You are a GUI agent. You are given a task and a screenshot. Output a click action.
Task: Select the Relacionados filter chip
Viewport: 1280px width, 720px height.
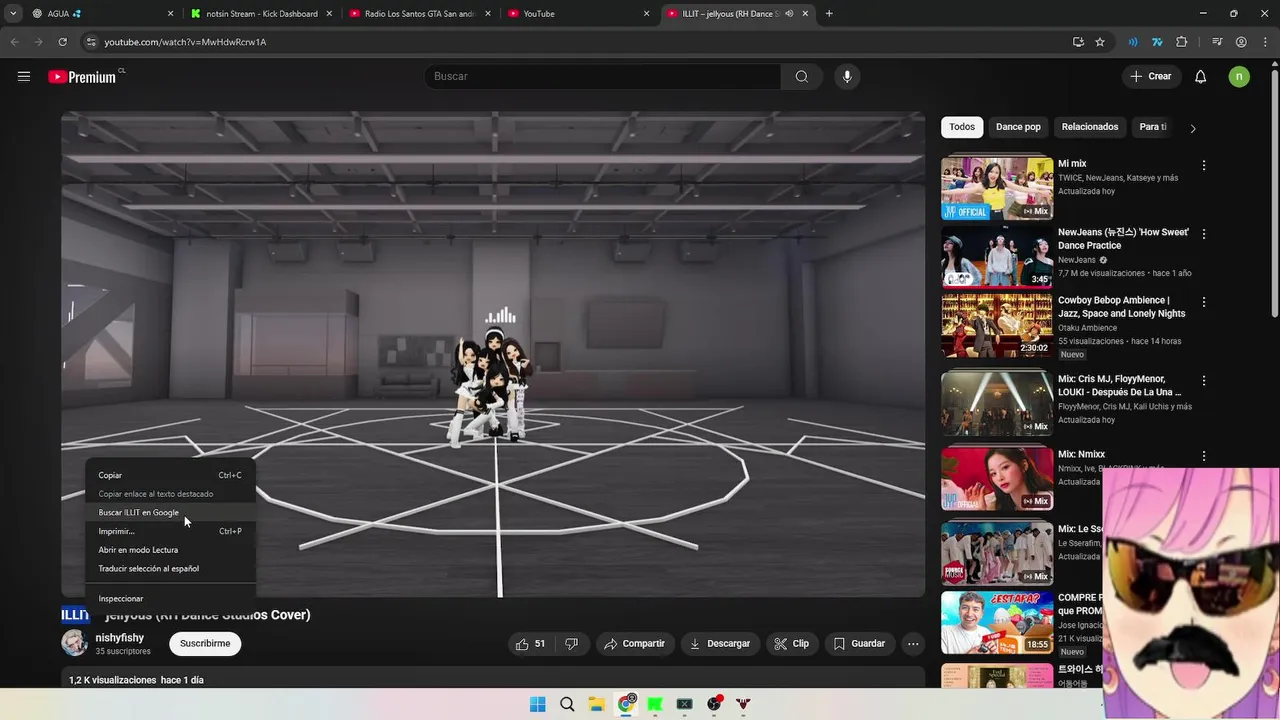[x=1090, y=127]
